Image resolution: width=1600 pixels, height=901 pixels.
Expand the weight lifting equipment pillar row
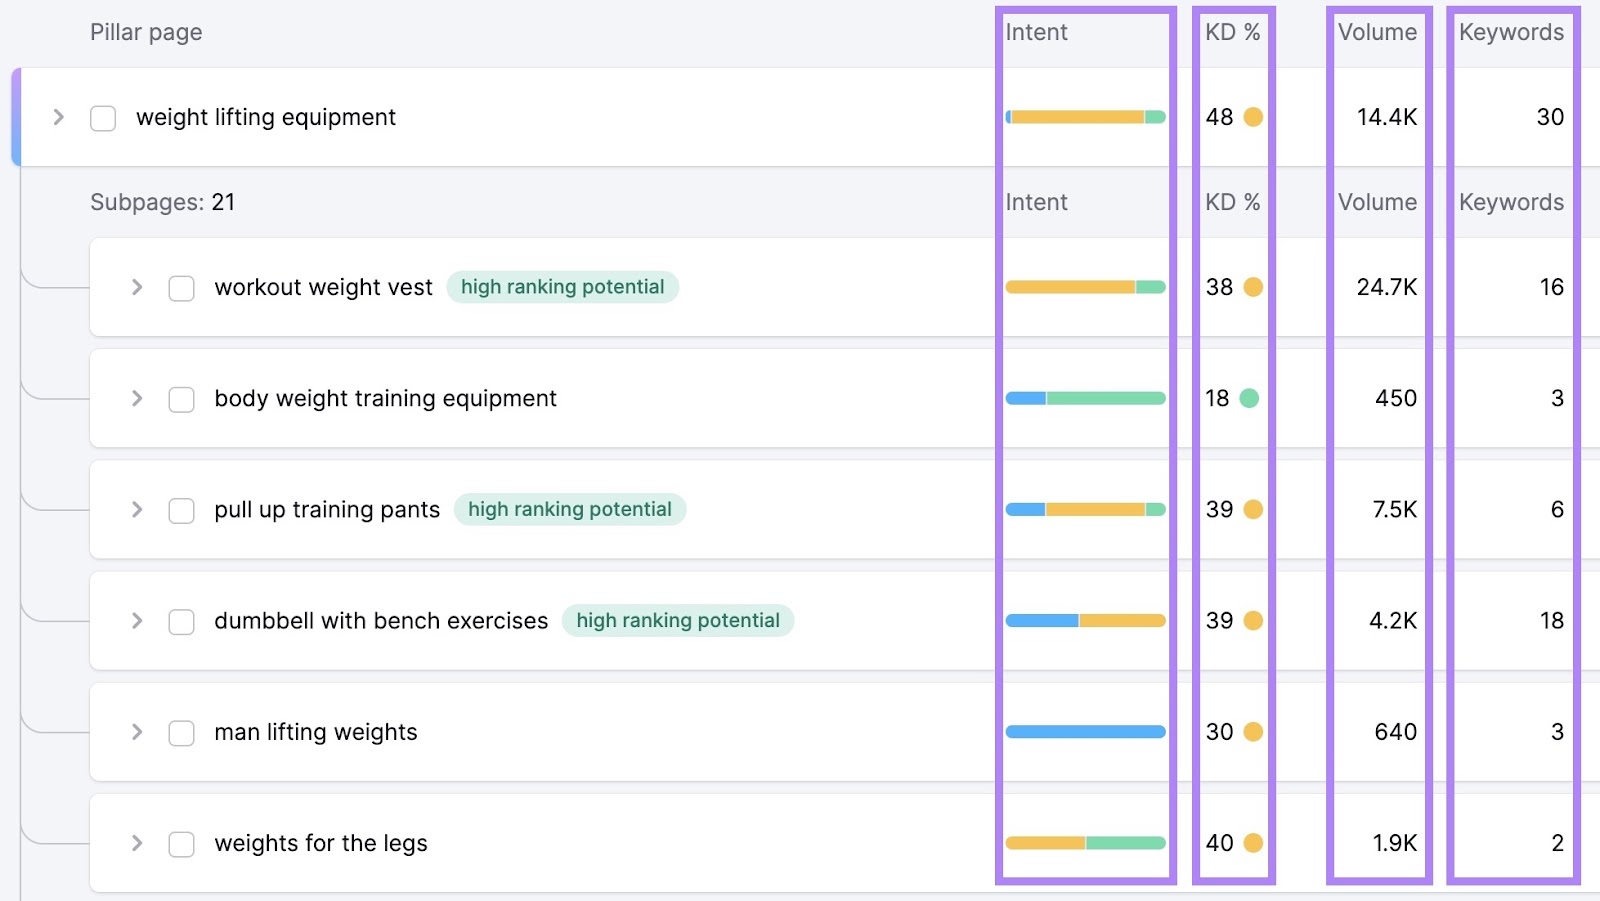click(x=58, y=117)
